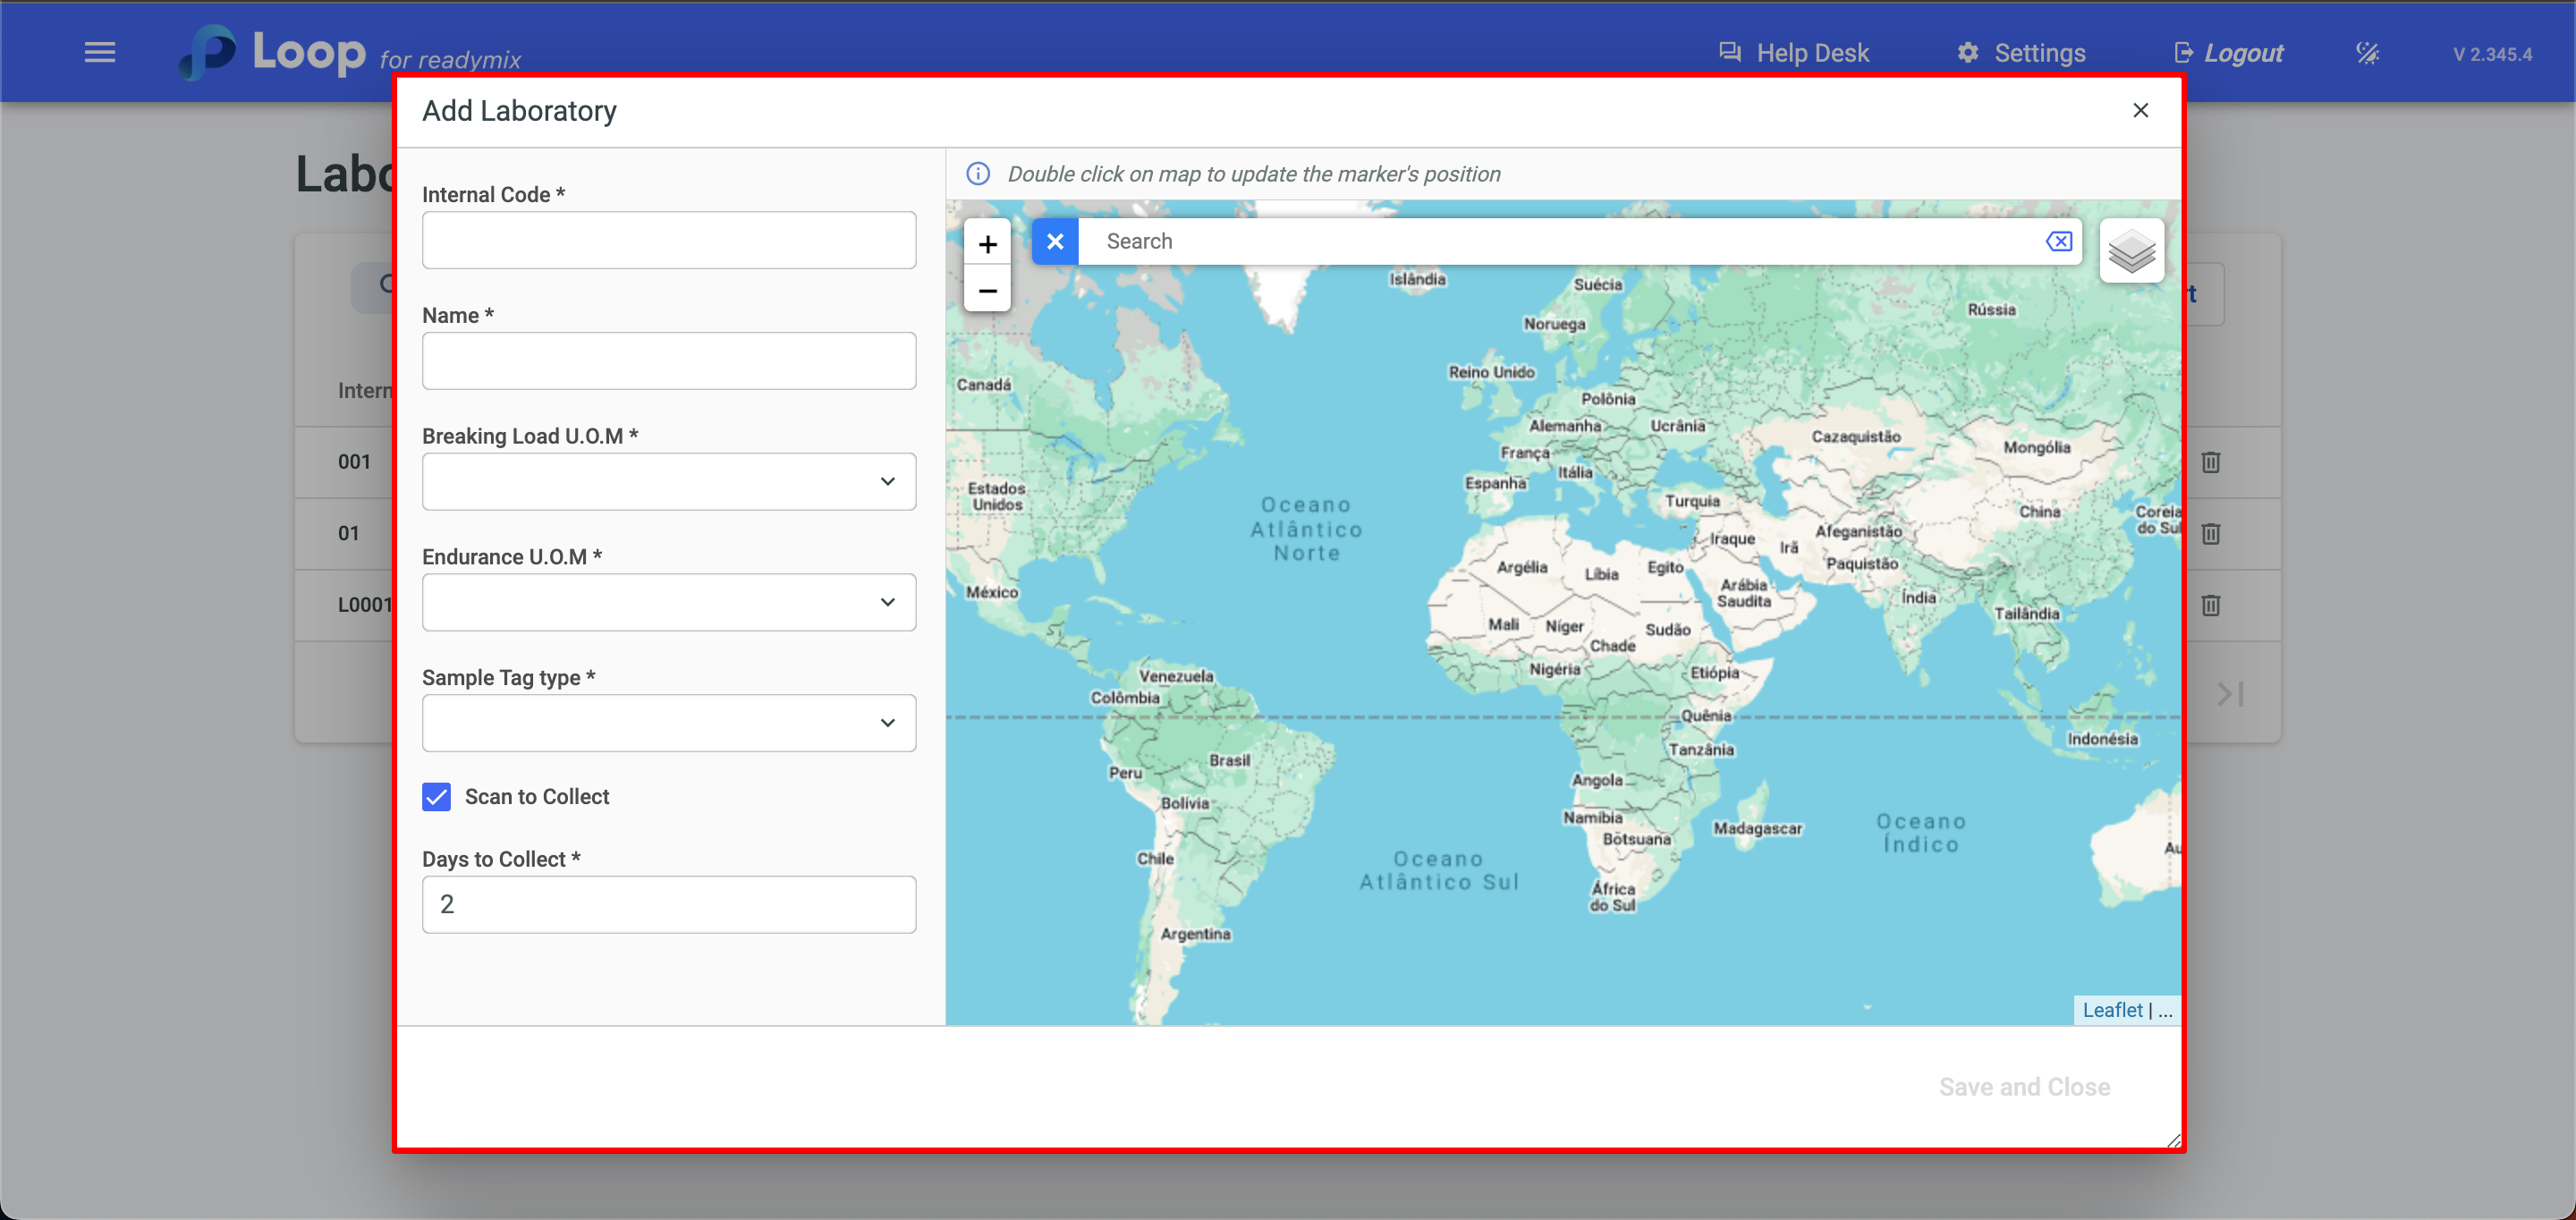The height and width of the screenshot is (1220, 2576).
Task: Close the Add Laboratory dialog
Action: click(2140, 110)
